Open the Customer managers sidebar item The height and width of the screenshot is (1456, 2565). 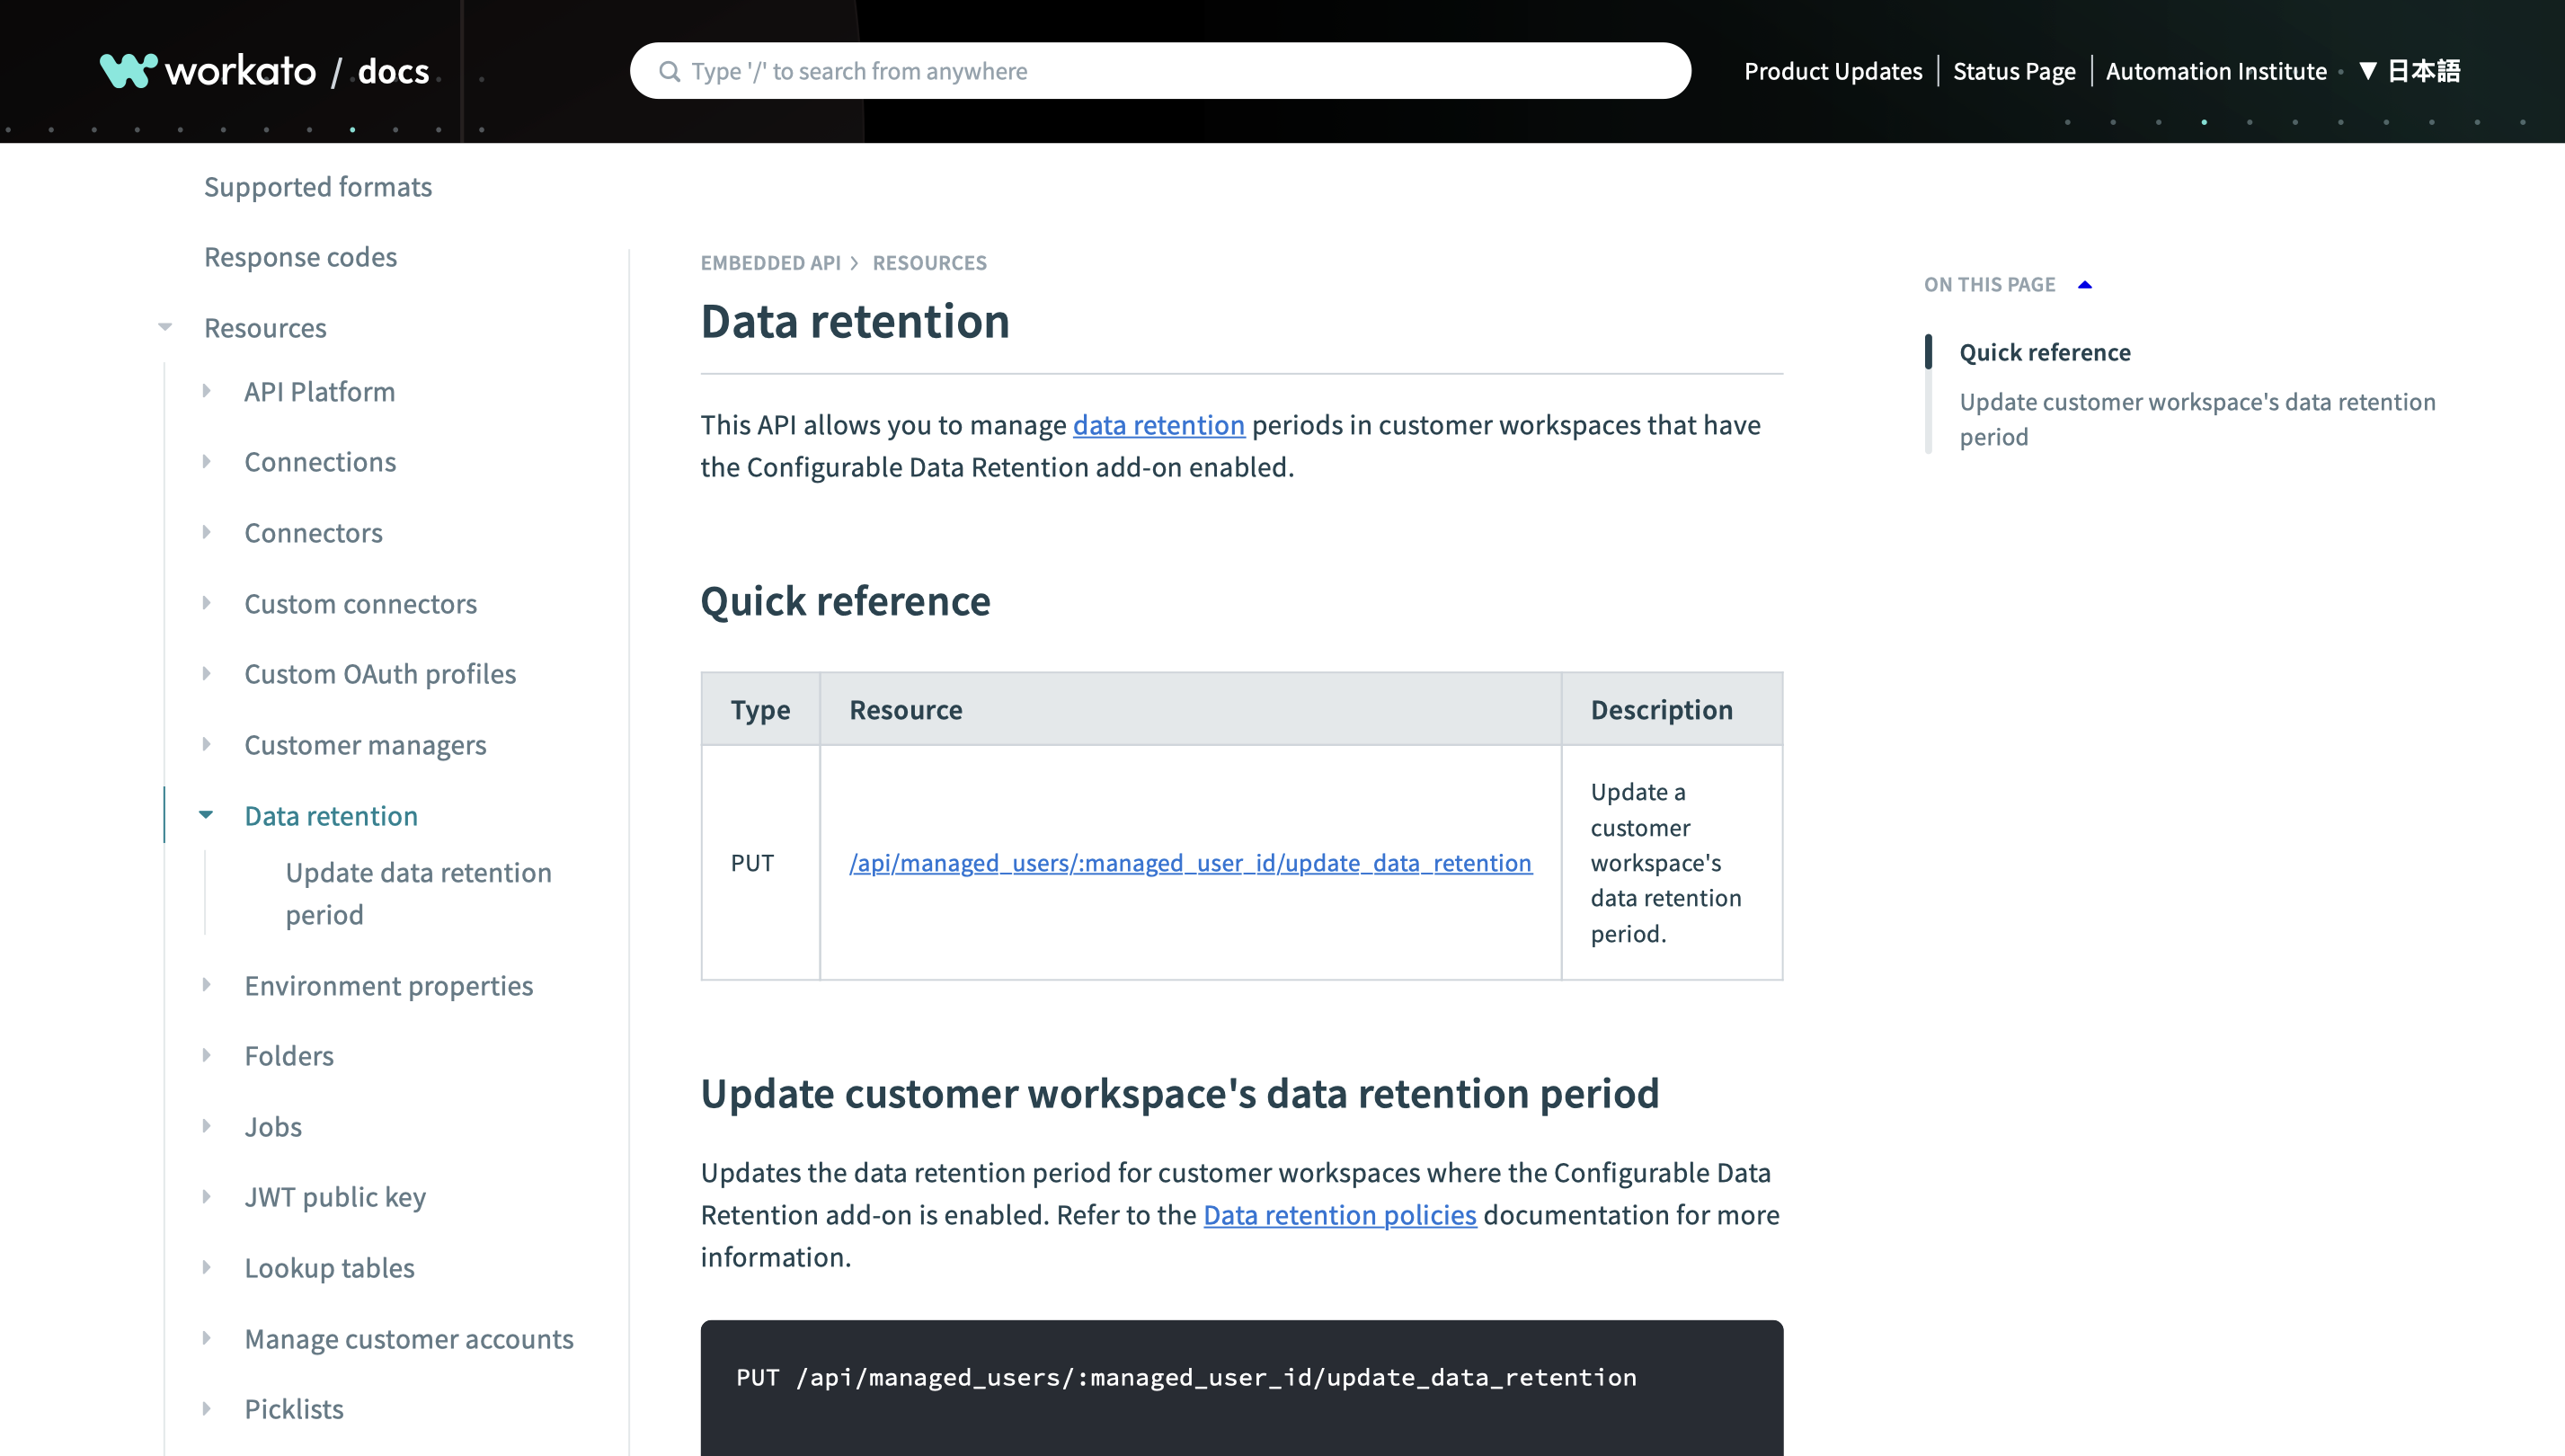365,745
